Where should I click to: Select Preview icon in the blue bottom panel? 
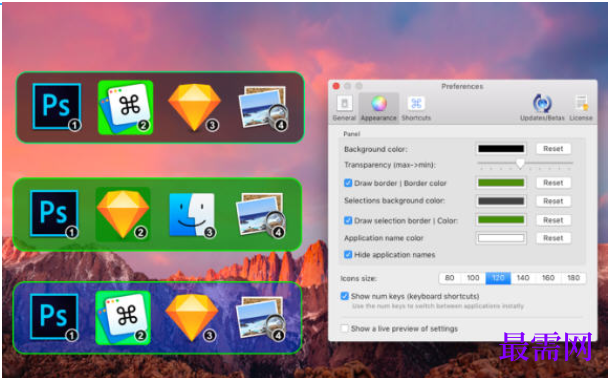(x=261, y=318)
